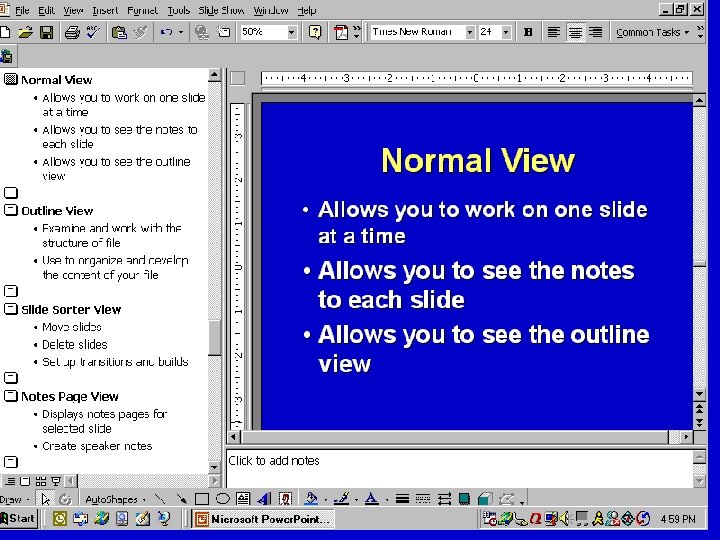Undo the last action with the Undo arrow

click(x=166, y=32)
